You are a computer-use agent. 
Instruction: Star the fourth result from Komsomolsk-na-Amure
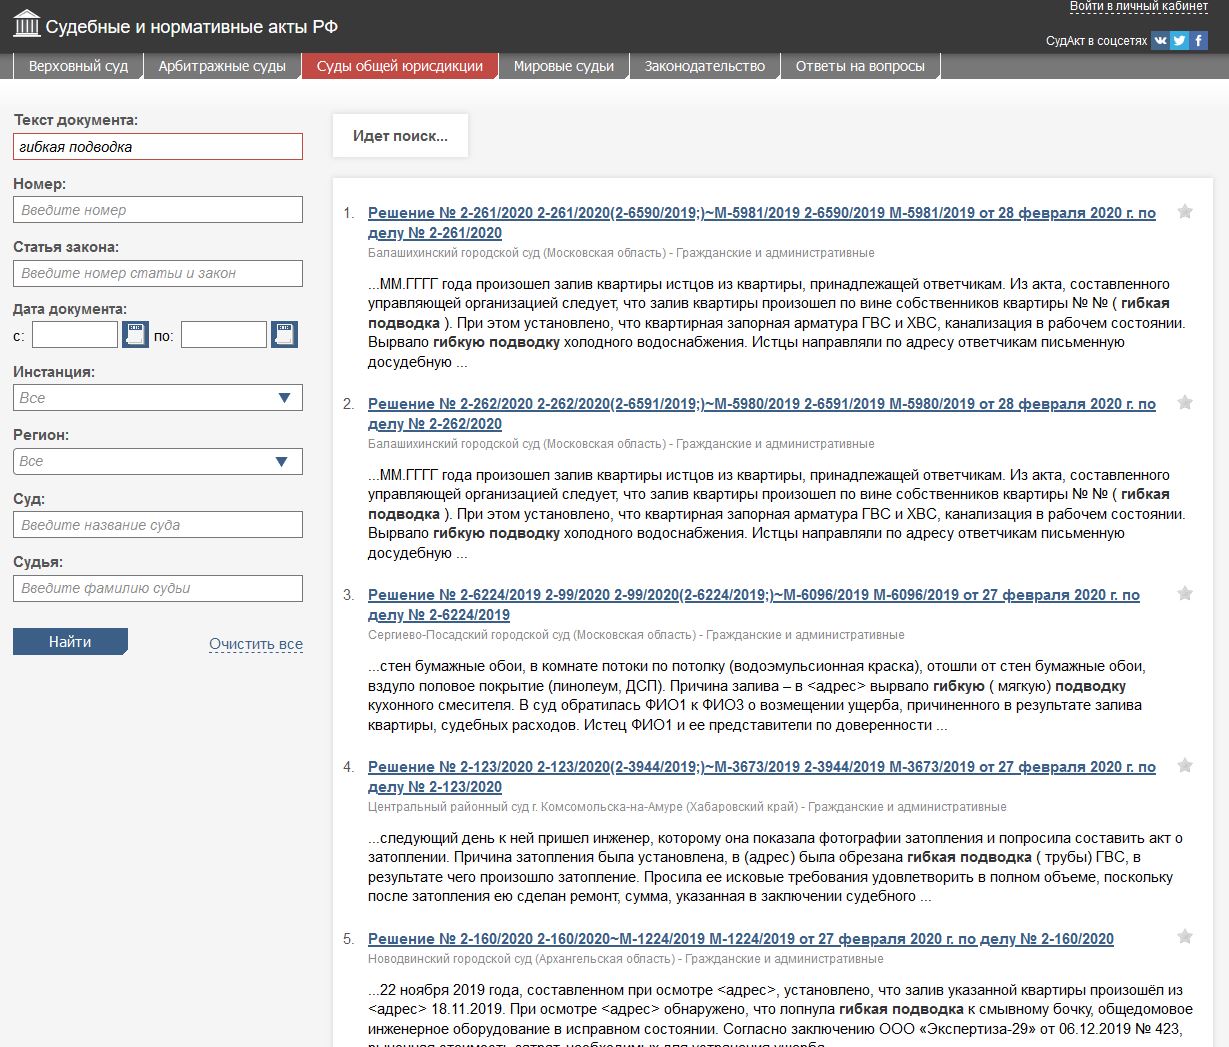pos(1185,765)
